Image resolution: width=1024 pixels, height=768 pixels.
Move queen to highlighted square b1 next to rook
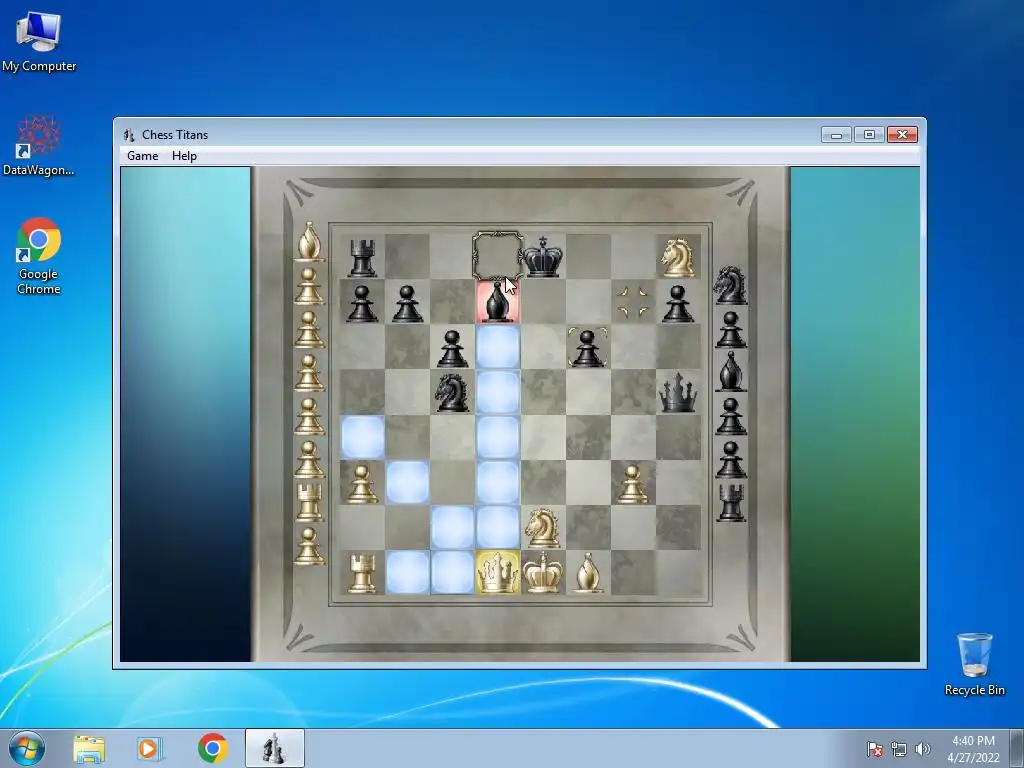[x=408, y=572]
